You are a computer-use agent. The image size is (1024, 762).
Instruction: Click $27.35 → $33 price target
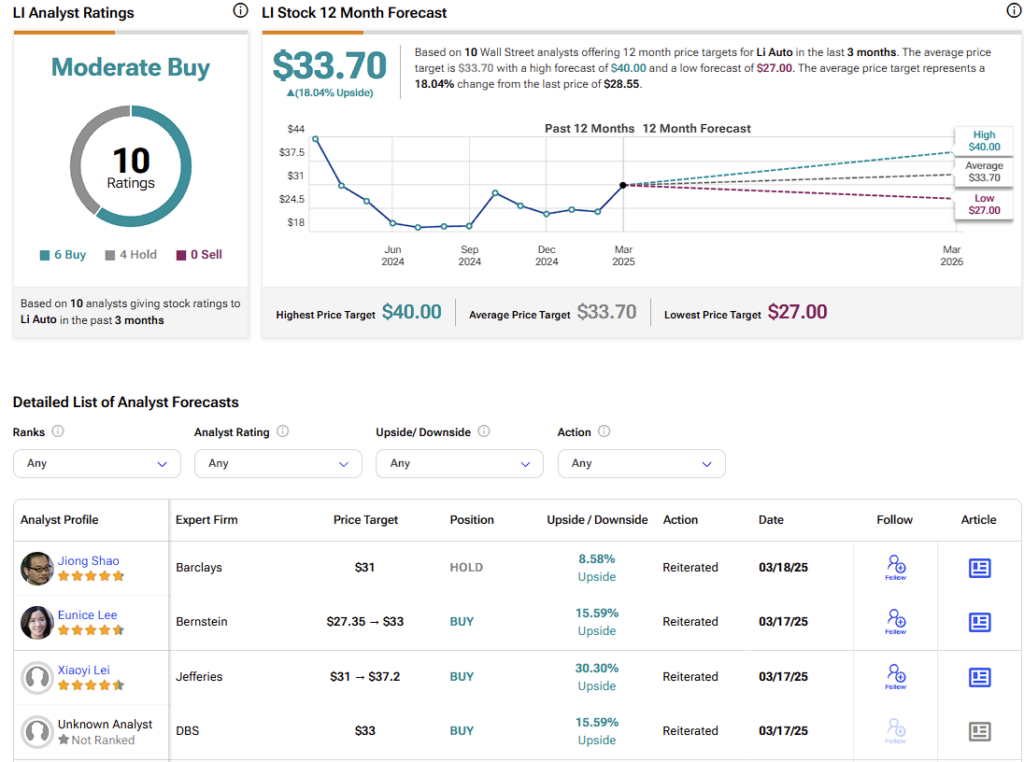[364, 621]
